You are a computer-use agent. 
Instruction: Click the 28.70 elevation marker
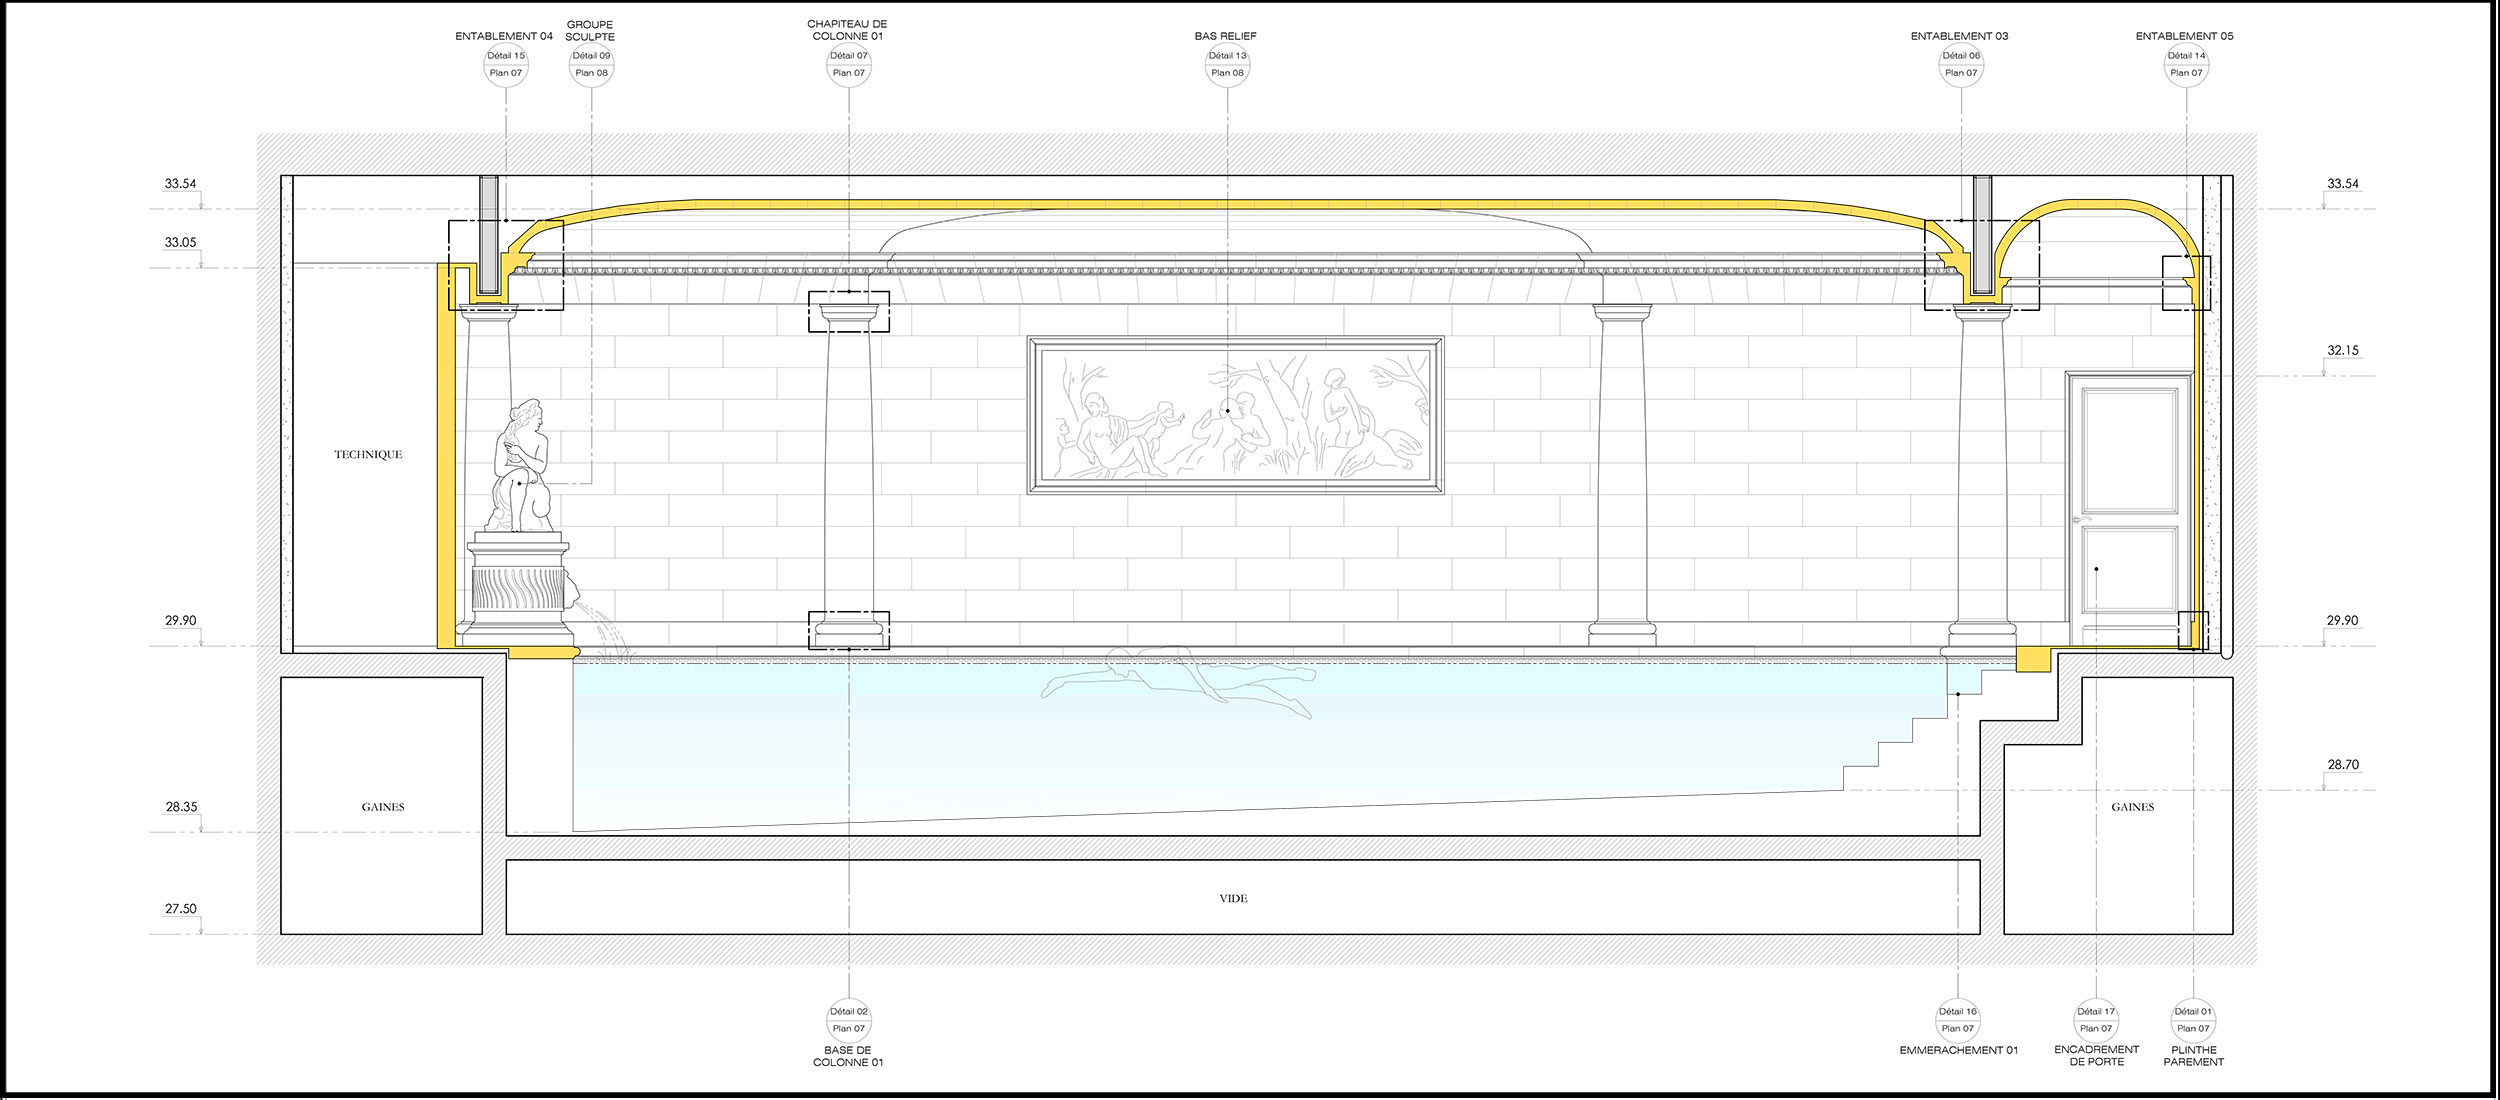(2342, 764)
